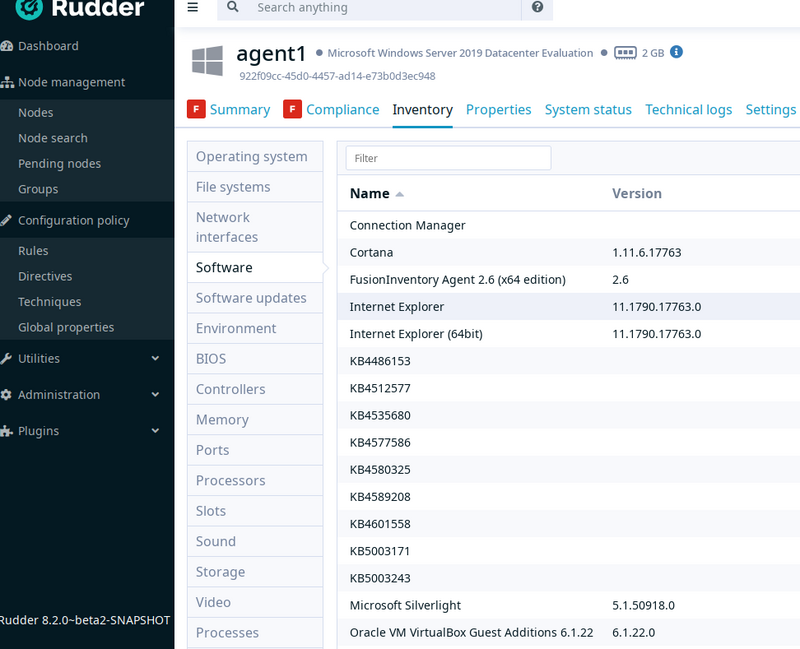The image size is (800, 649).
Task: Click the software Filter input box
Action: 448,158
